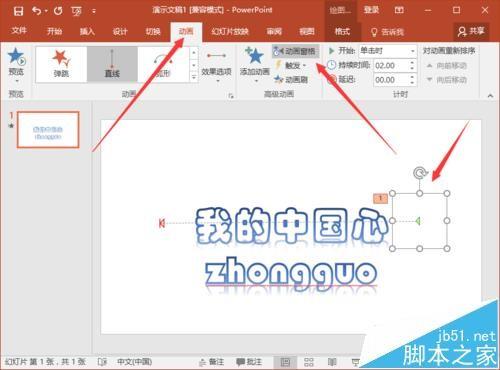Switch to the 插入 ribbon tab
This screenshot has width=500, height=370.
tap(87, 31)
